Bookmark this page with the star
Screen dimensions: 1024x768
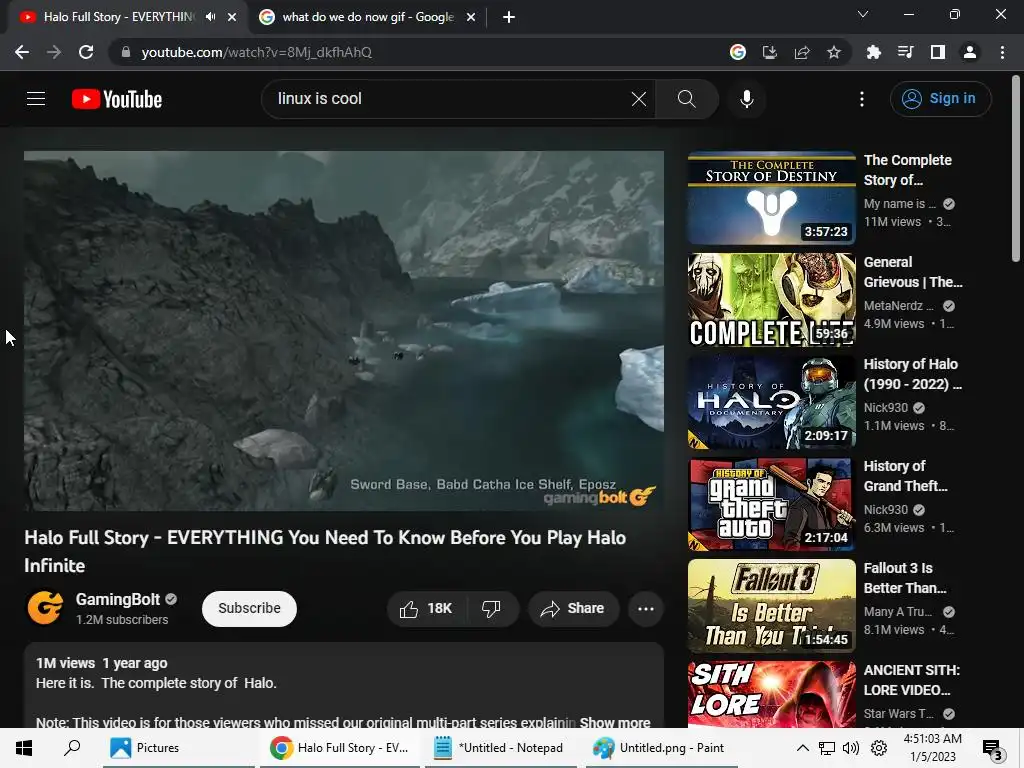pyautogui.click(x=834, y=52)
